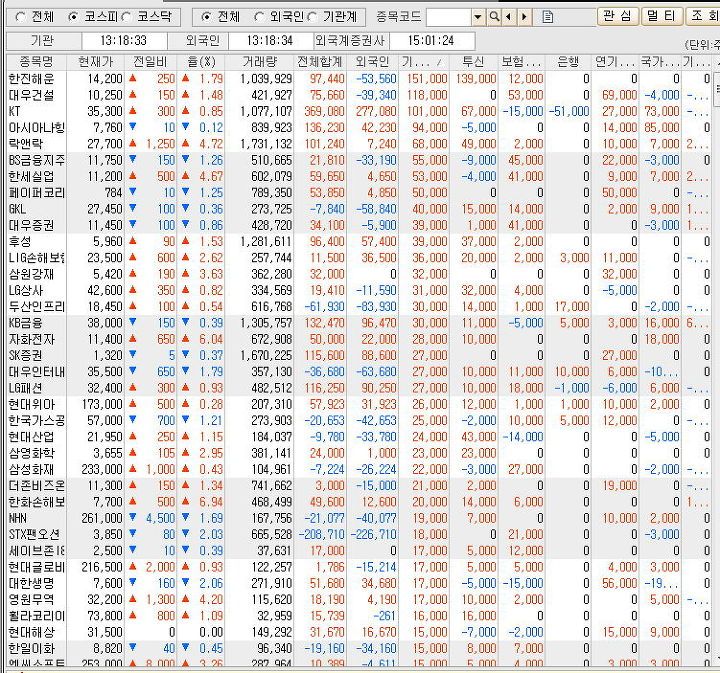Select the 코스피 radio button
Image resolution: width=720 pixels, height=673 pixels.
(73, 17)
